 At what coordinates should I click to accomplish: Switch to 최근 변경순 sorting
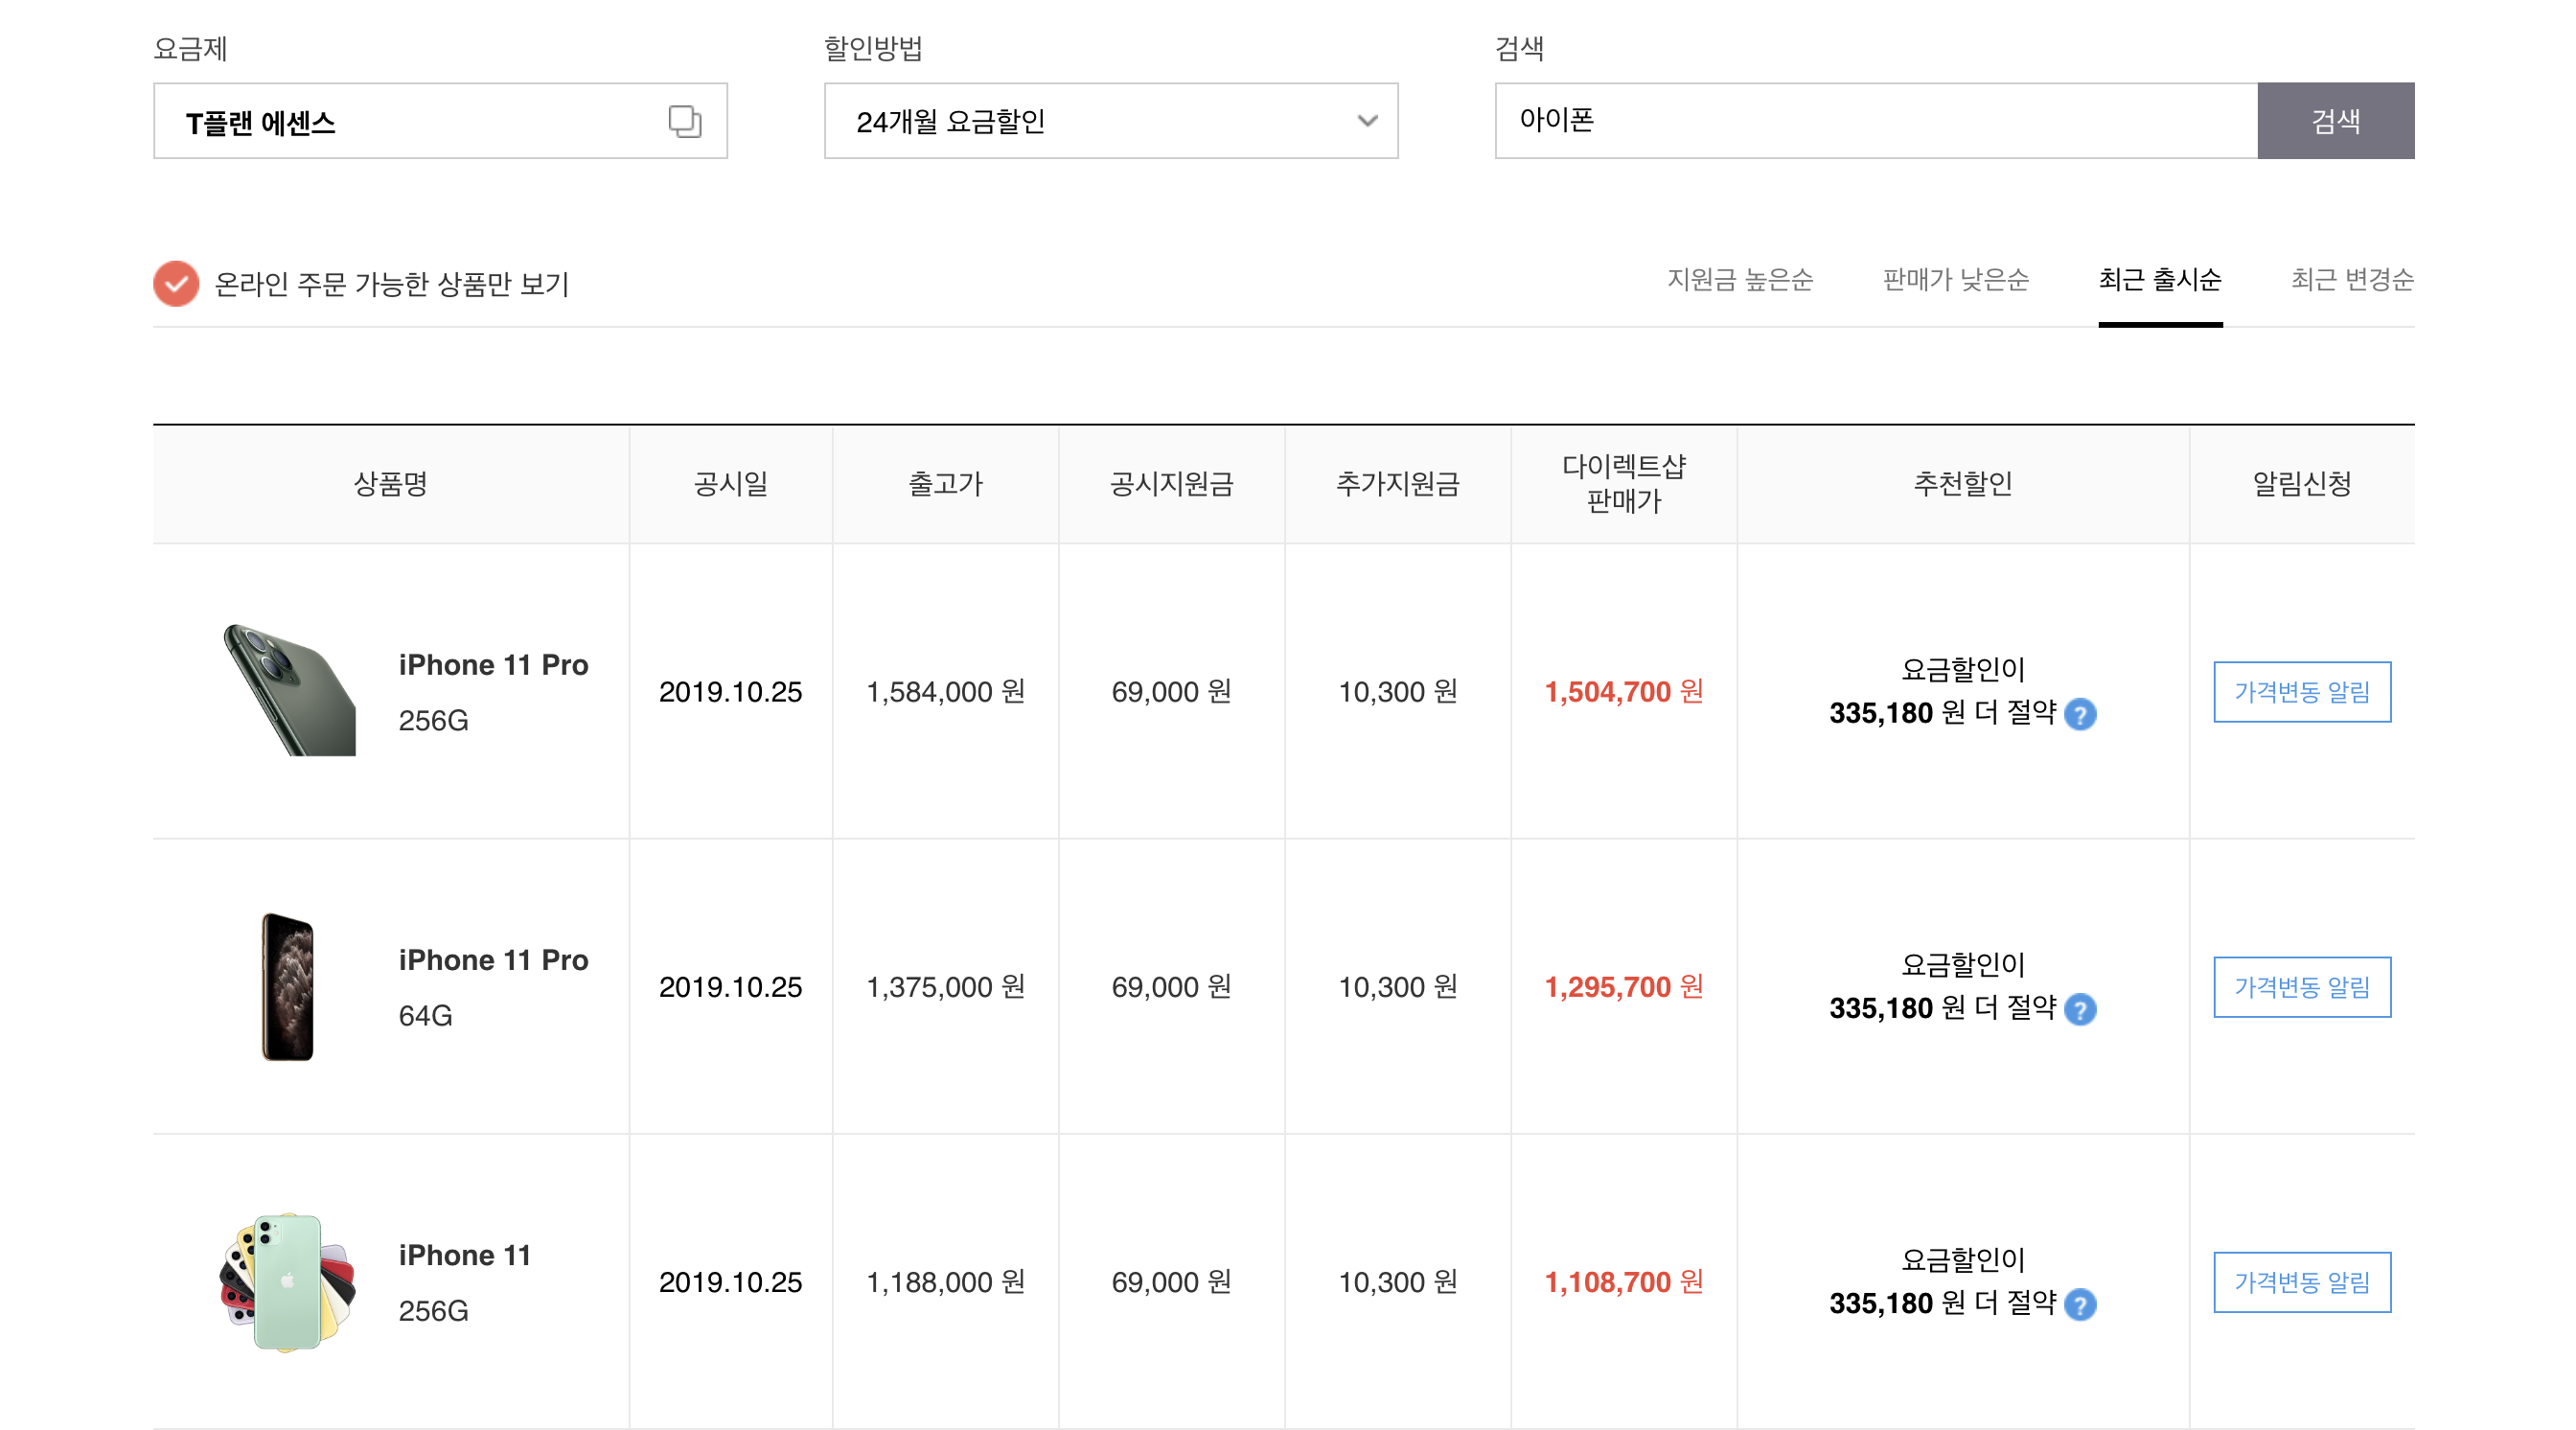2351,280
